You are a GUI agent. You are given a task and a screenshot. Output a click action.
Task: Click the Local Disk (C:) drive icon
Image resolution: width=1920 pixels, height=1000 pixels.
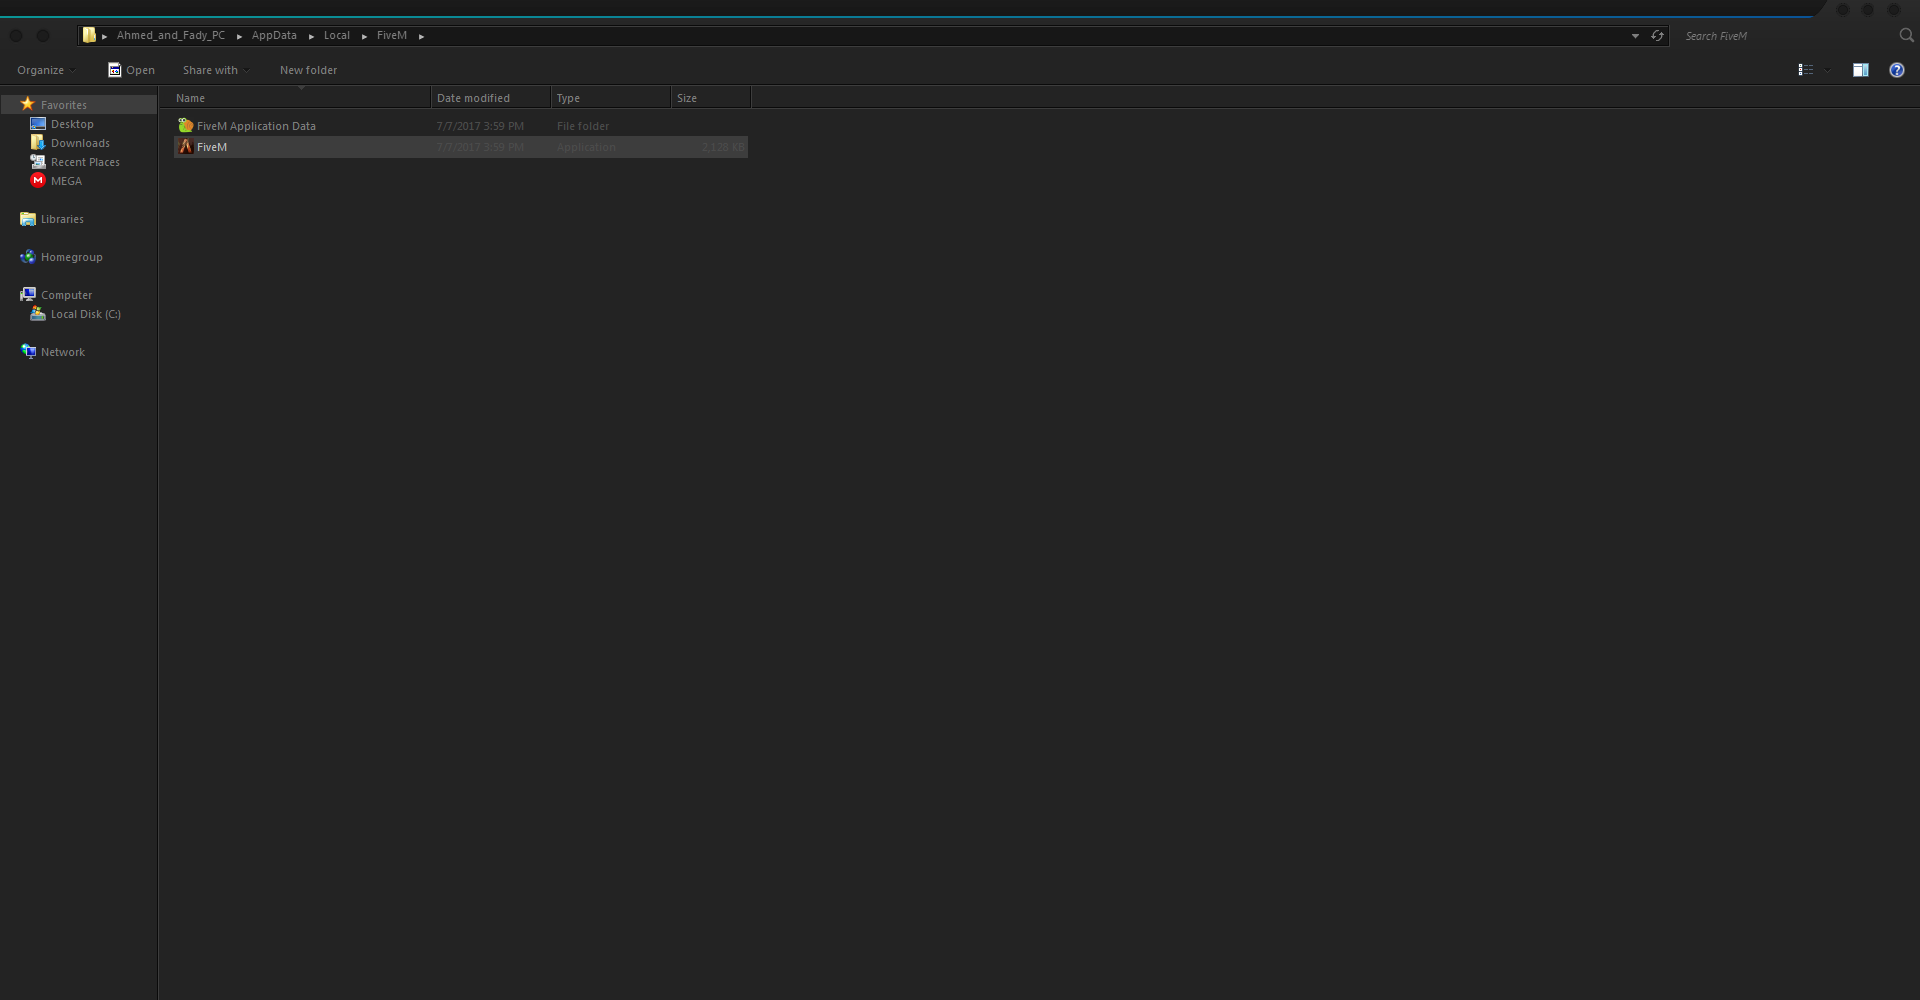38,314
